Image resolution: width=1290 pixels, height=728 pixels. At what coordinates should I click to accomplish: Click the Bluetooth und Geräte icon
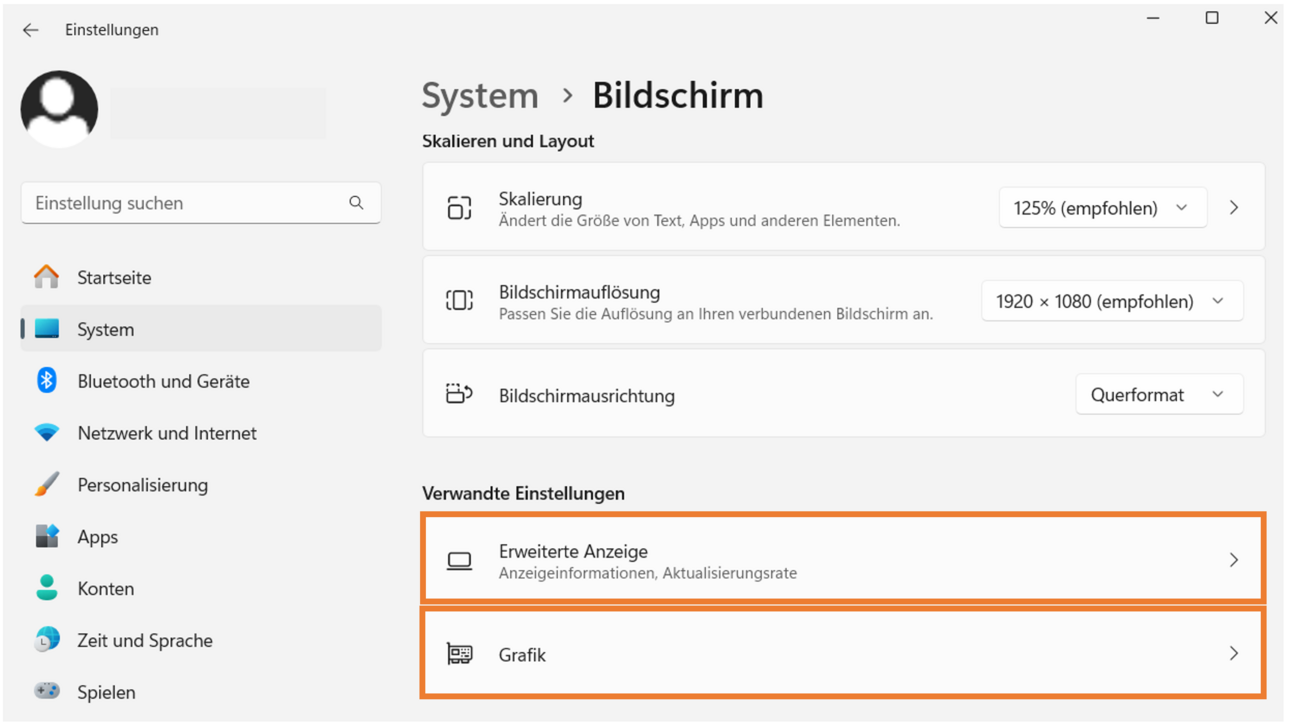click(x=47, y=381)
